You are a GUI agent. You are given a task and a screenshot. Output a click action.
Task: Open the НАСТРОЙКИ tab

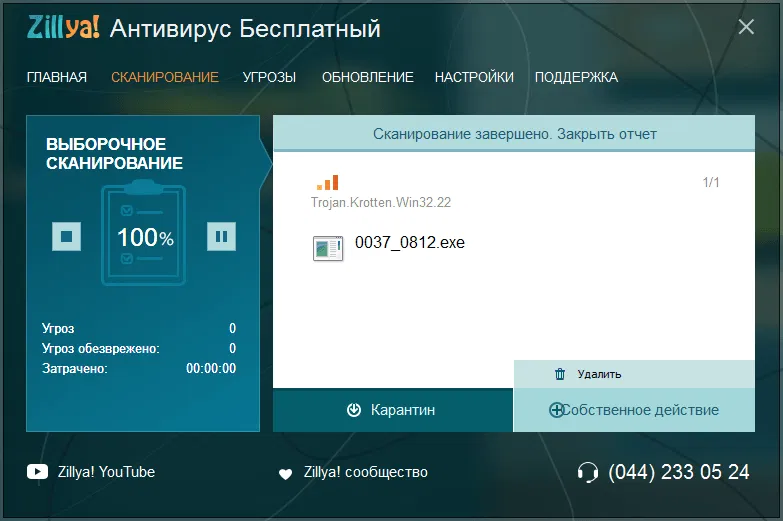click(x=474, y=77)
